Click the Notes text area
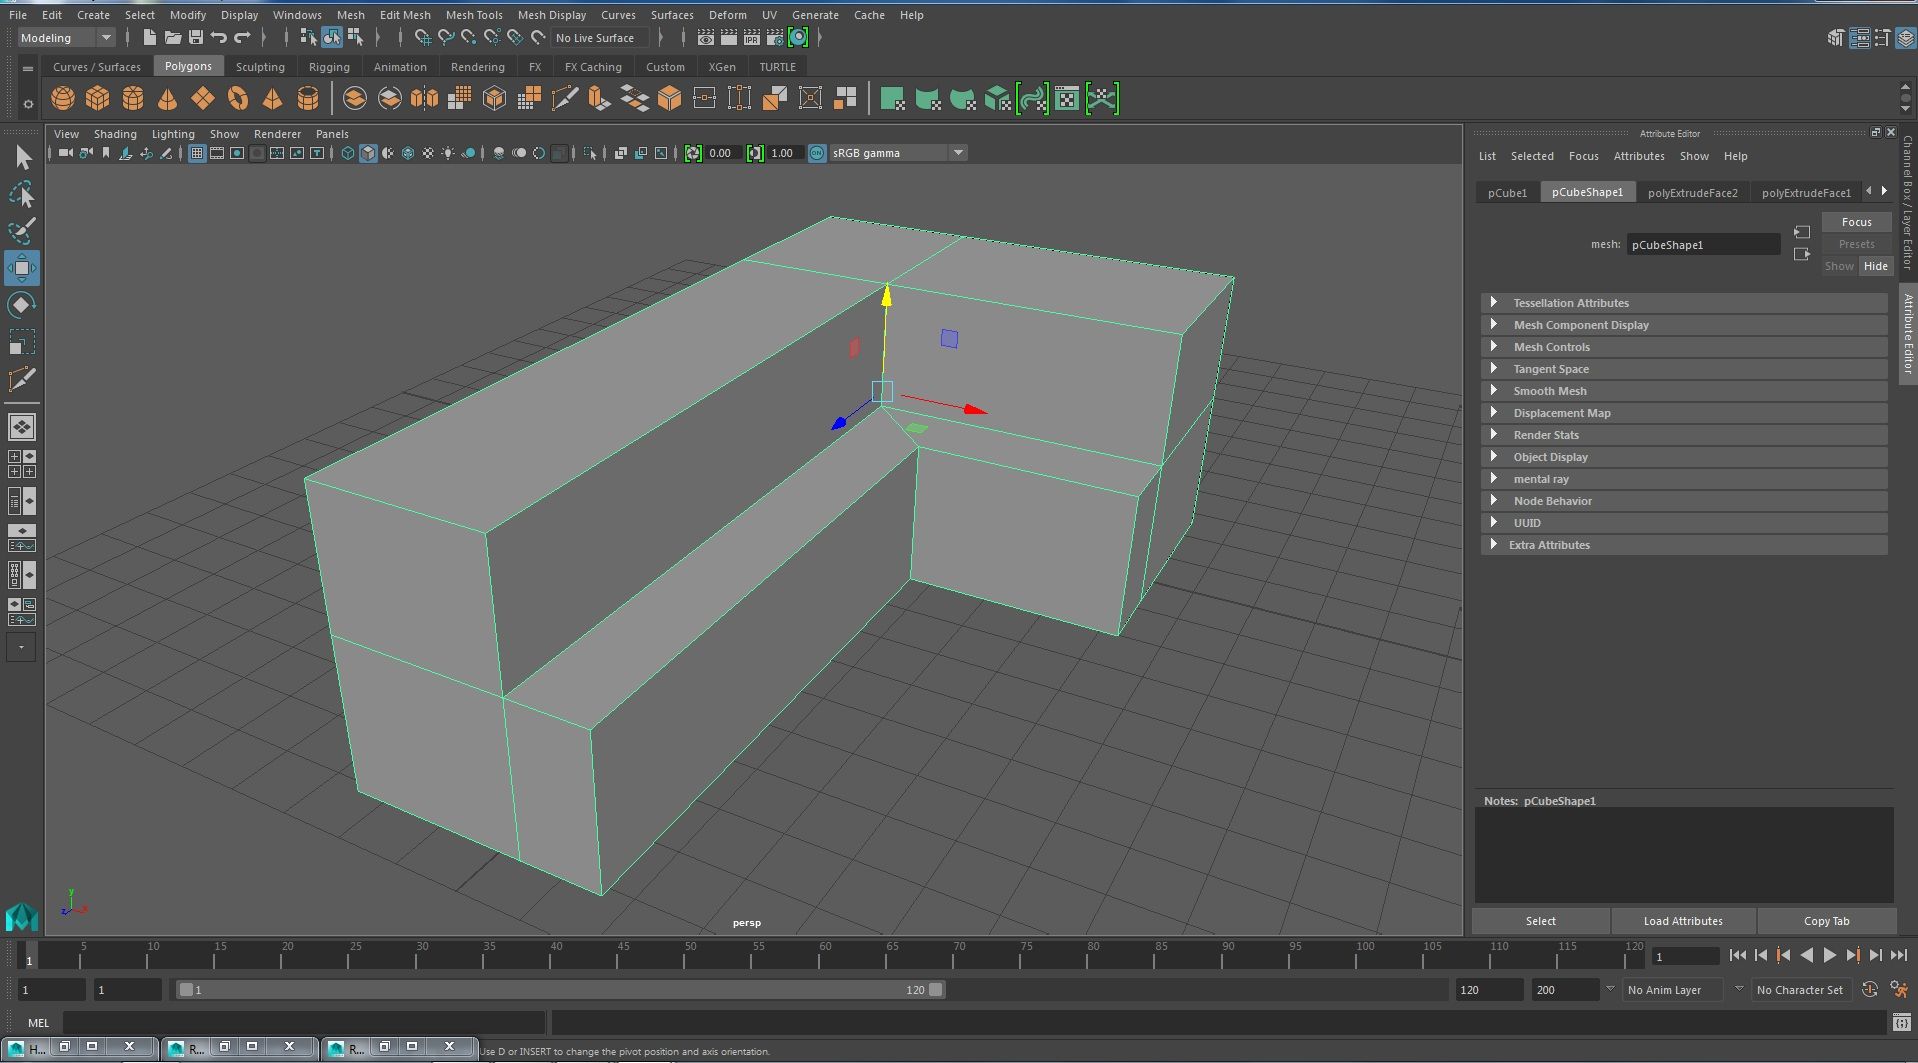 point(1684,855)
